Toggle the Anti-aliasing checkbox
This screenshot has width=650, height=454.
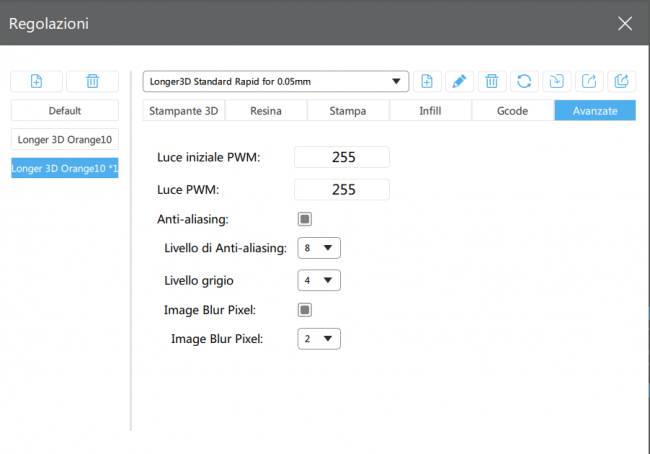pyautogui.click(x=305, y=218)
